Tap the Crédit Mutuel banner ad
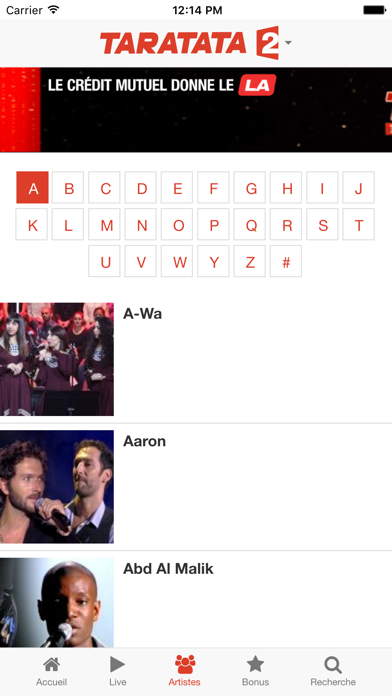392x696 pixels. tap(196, 110)
